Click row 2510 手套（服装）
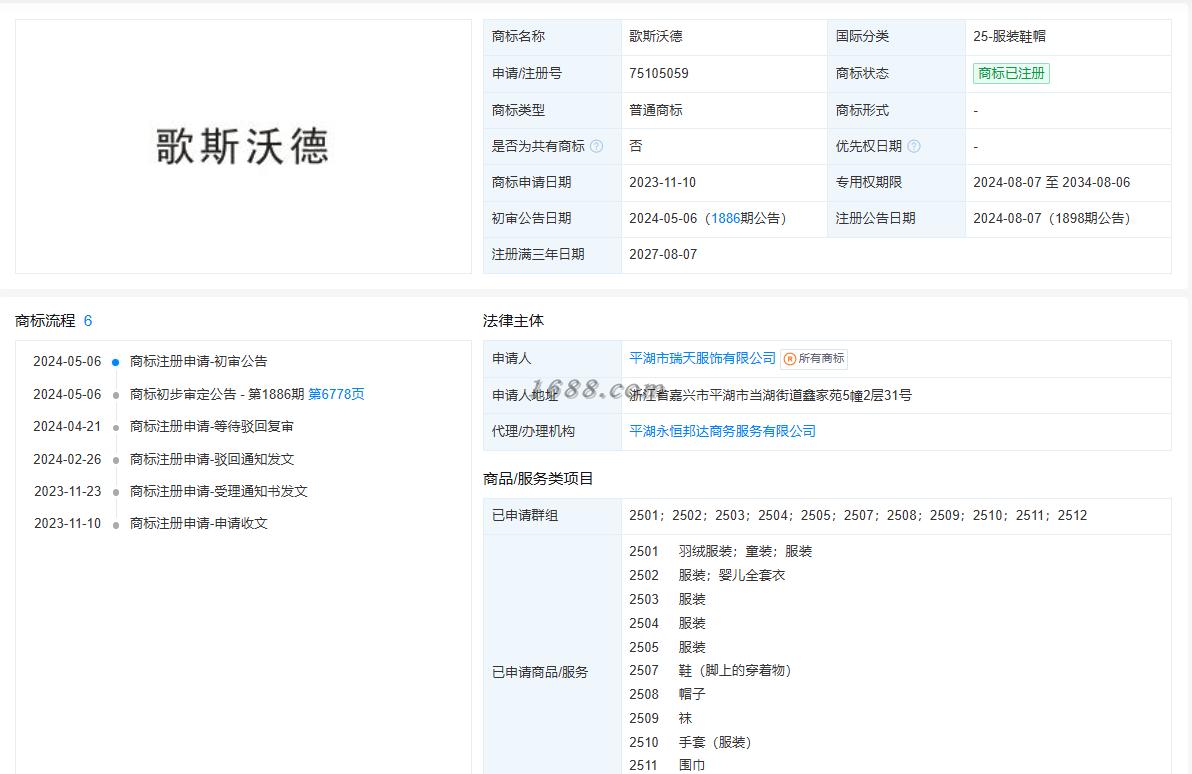This screenshot has width=1192, height=774. pyautogui.click(x=693, y=742)
